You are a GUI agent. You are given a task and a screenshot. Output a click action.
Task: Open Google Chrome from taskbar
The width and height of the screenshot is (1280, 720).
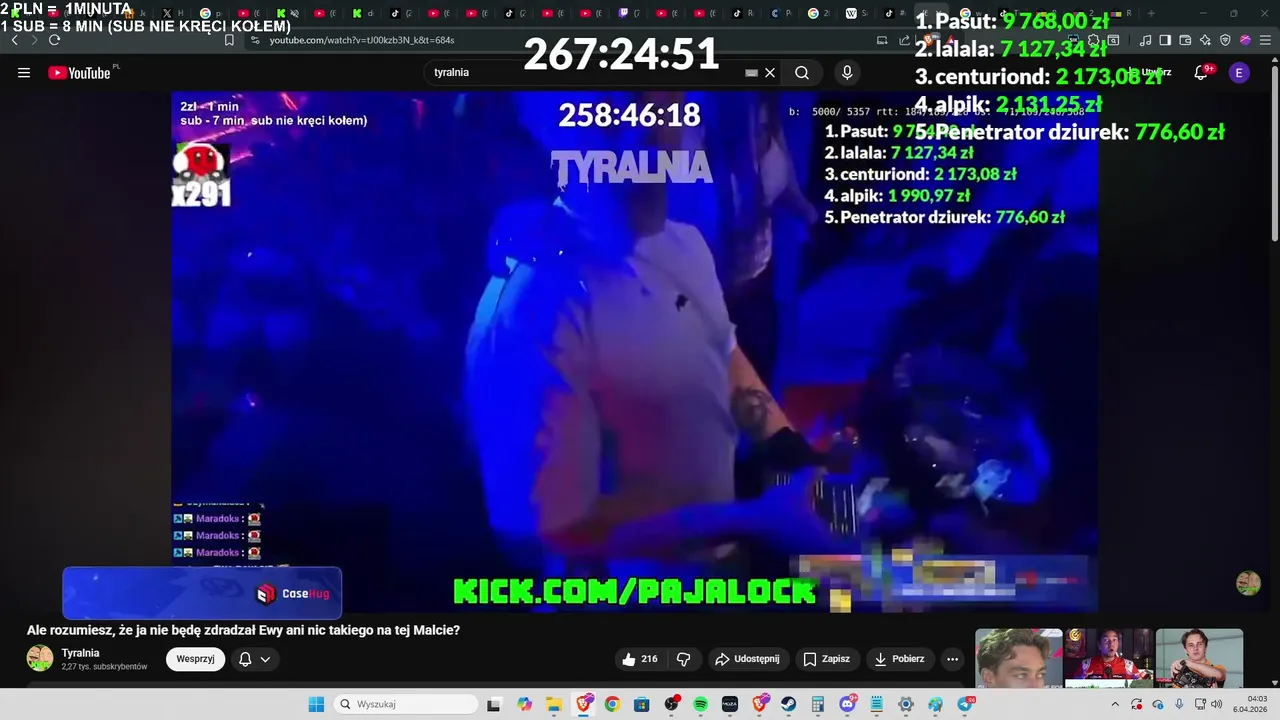tap(612, 704)
